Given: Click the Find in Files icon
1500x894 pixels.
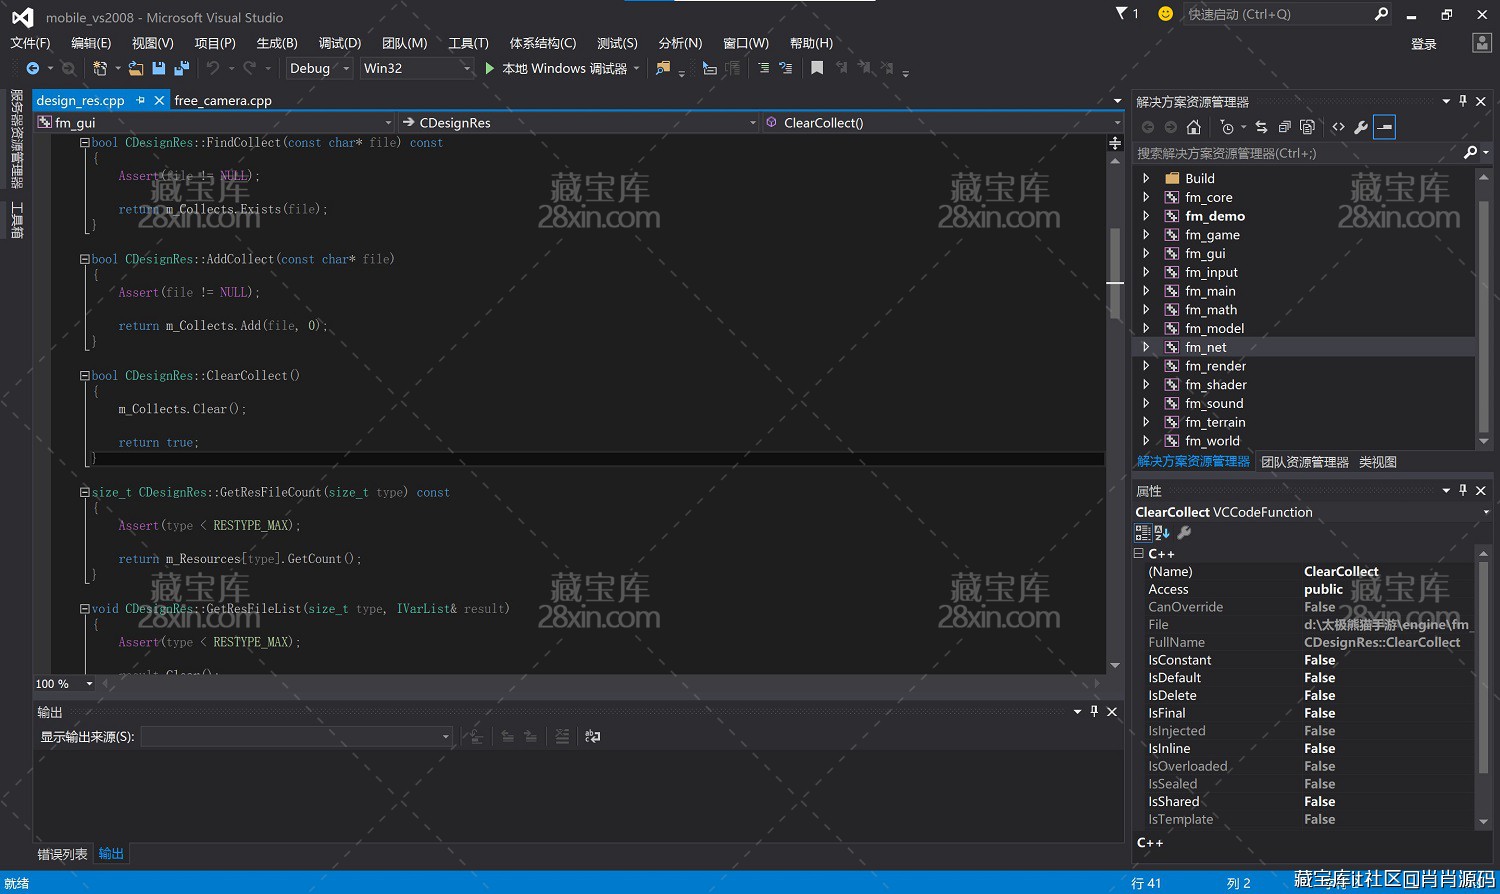Looking at the screenshot, I should (662, 68).
